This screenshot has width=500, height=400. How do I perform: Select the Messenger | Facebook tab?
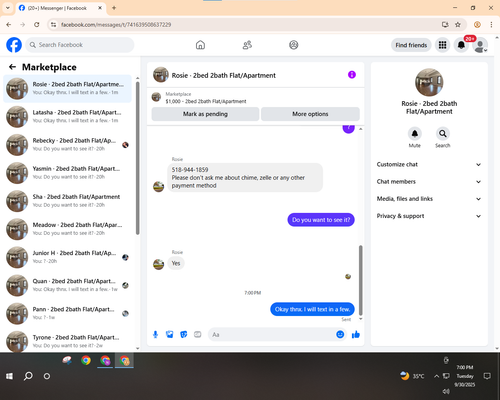tap(60, 8)
